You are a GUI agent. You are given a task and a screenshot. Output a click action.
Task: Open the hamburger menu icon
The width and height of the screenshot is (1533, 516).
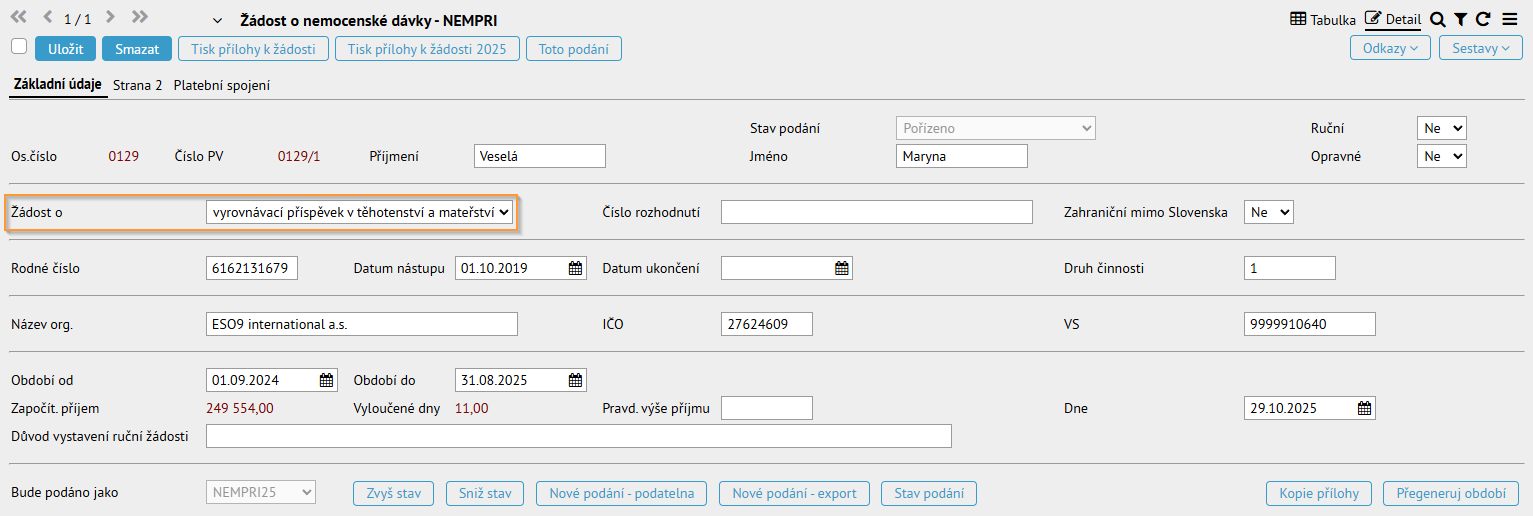coord(1509,19)
